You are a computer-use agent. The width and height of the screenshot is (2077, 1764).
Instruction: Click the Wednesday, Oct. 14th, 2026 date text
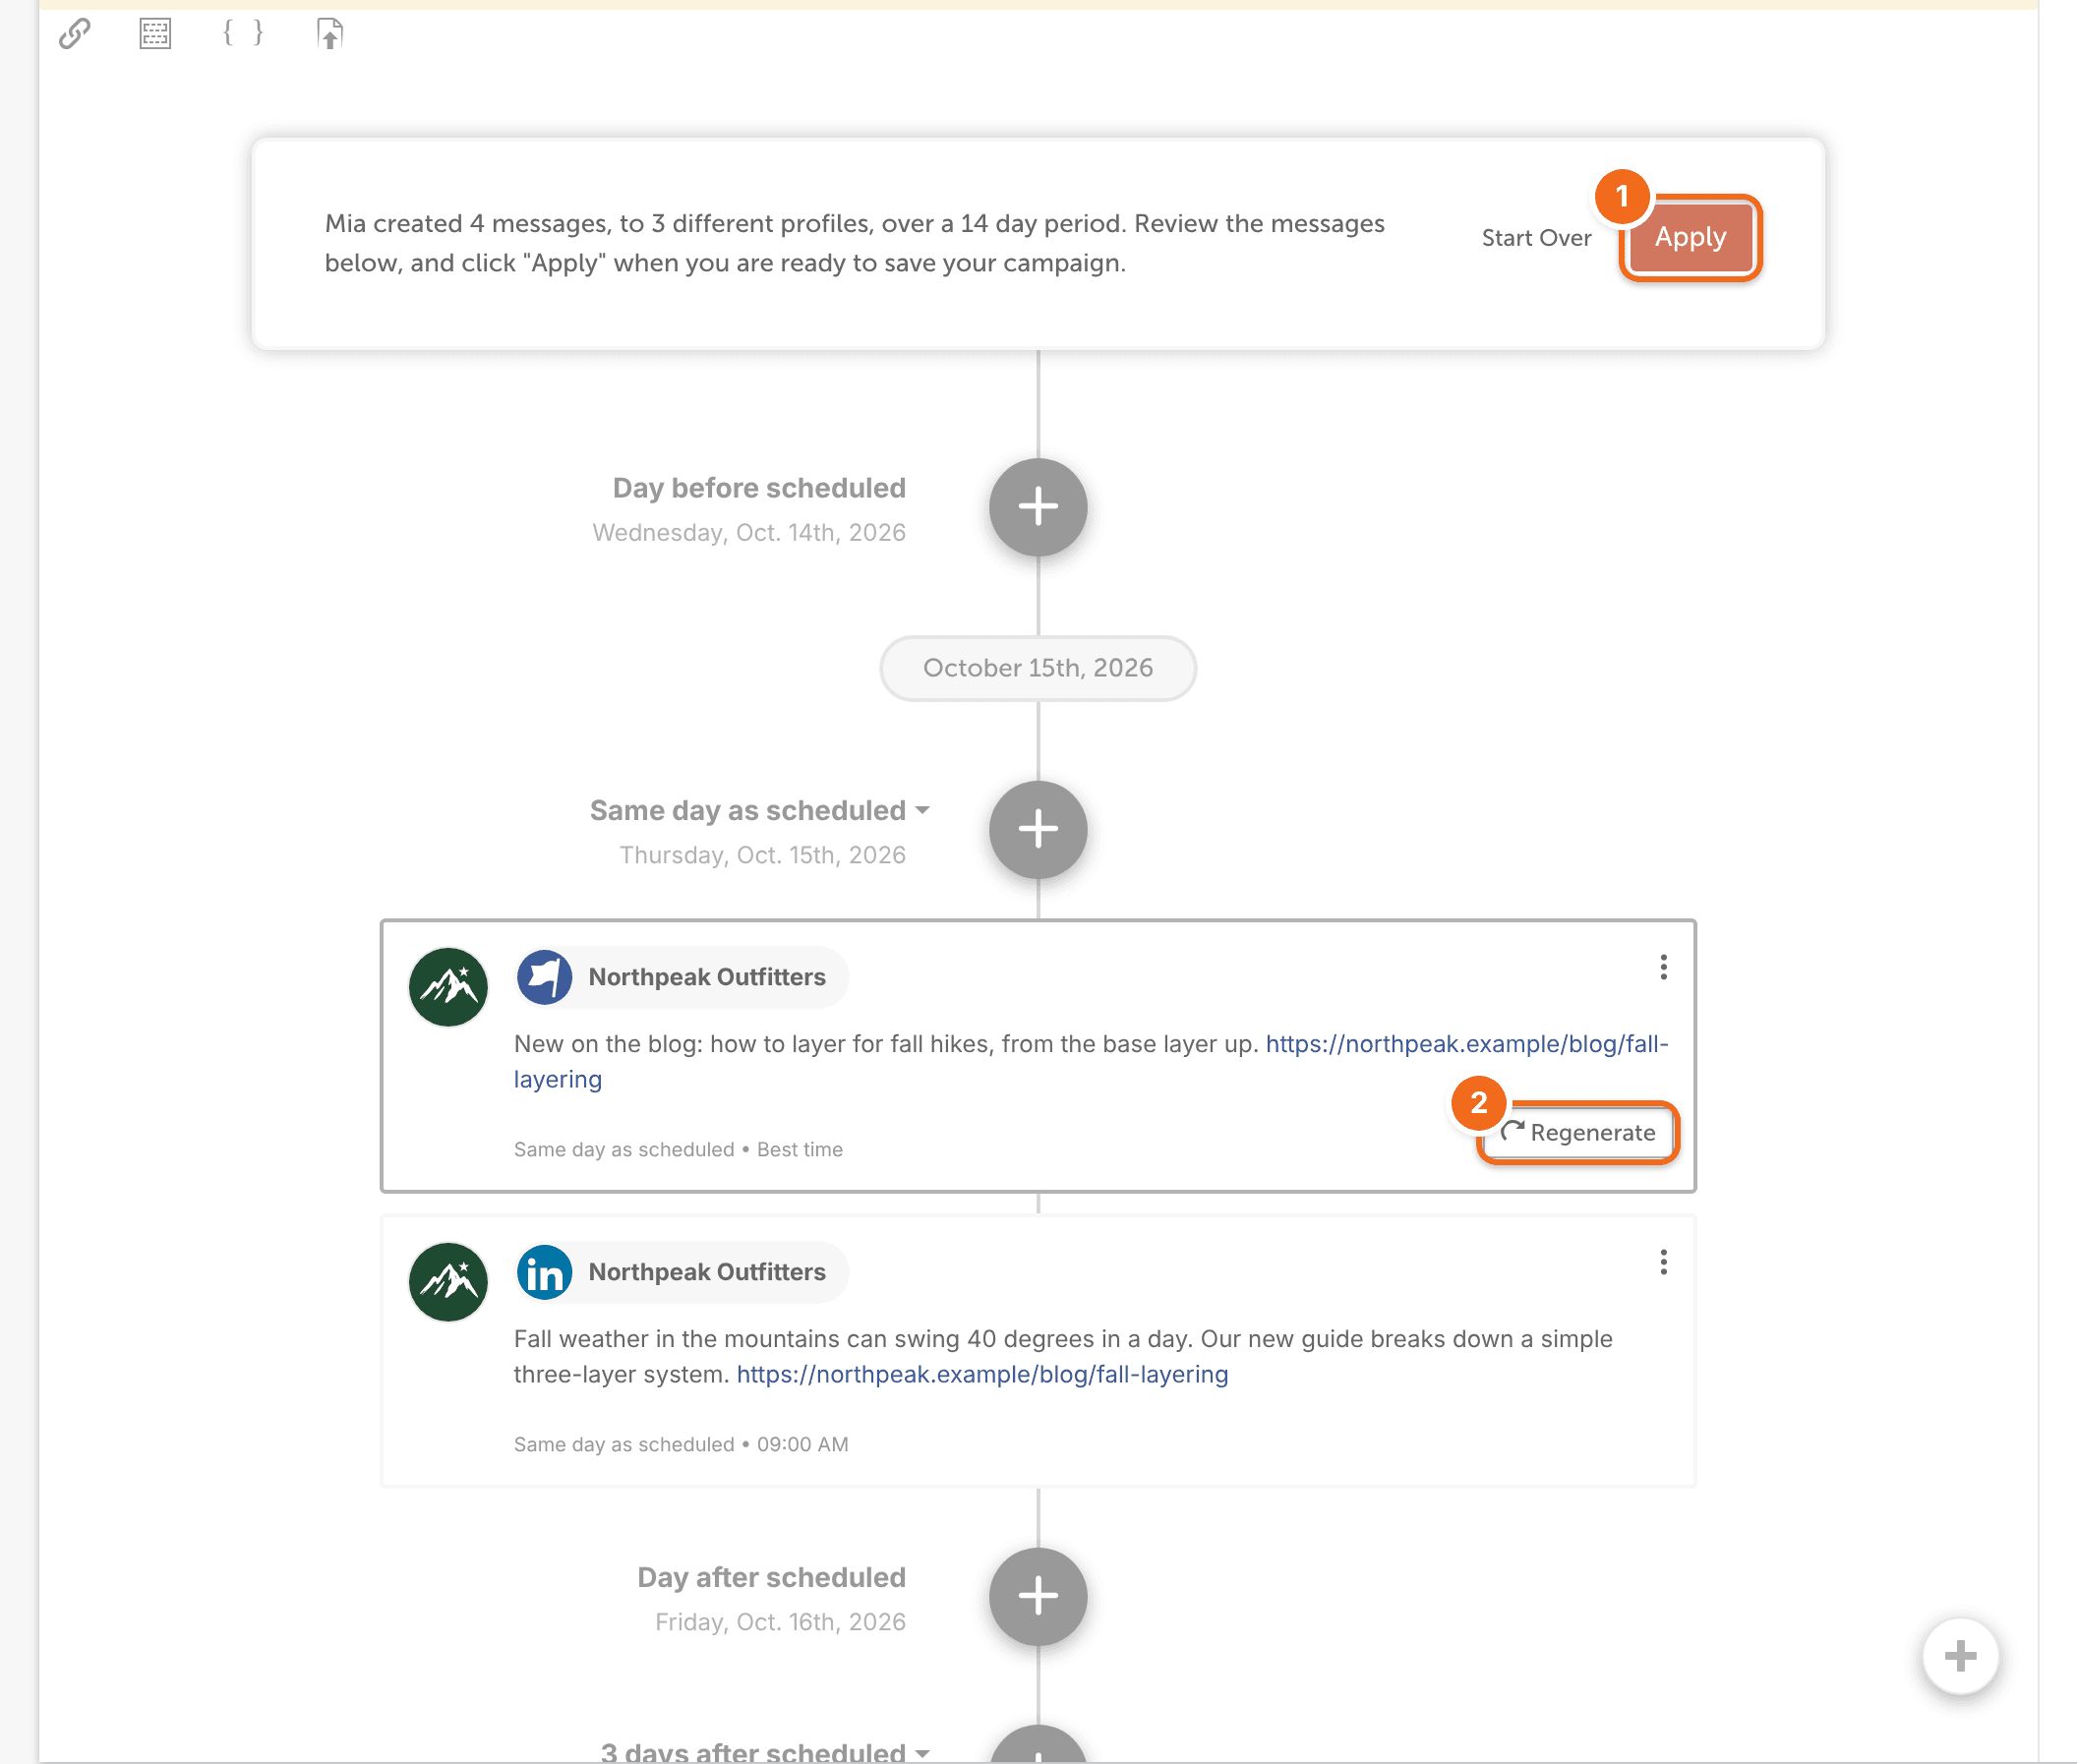click(749, 532)
